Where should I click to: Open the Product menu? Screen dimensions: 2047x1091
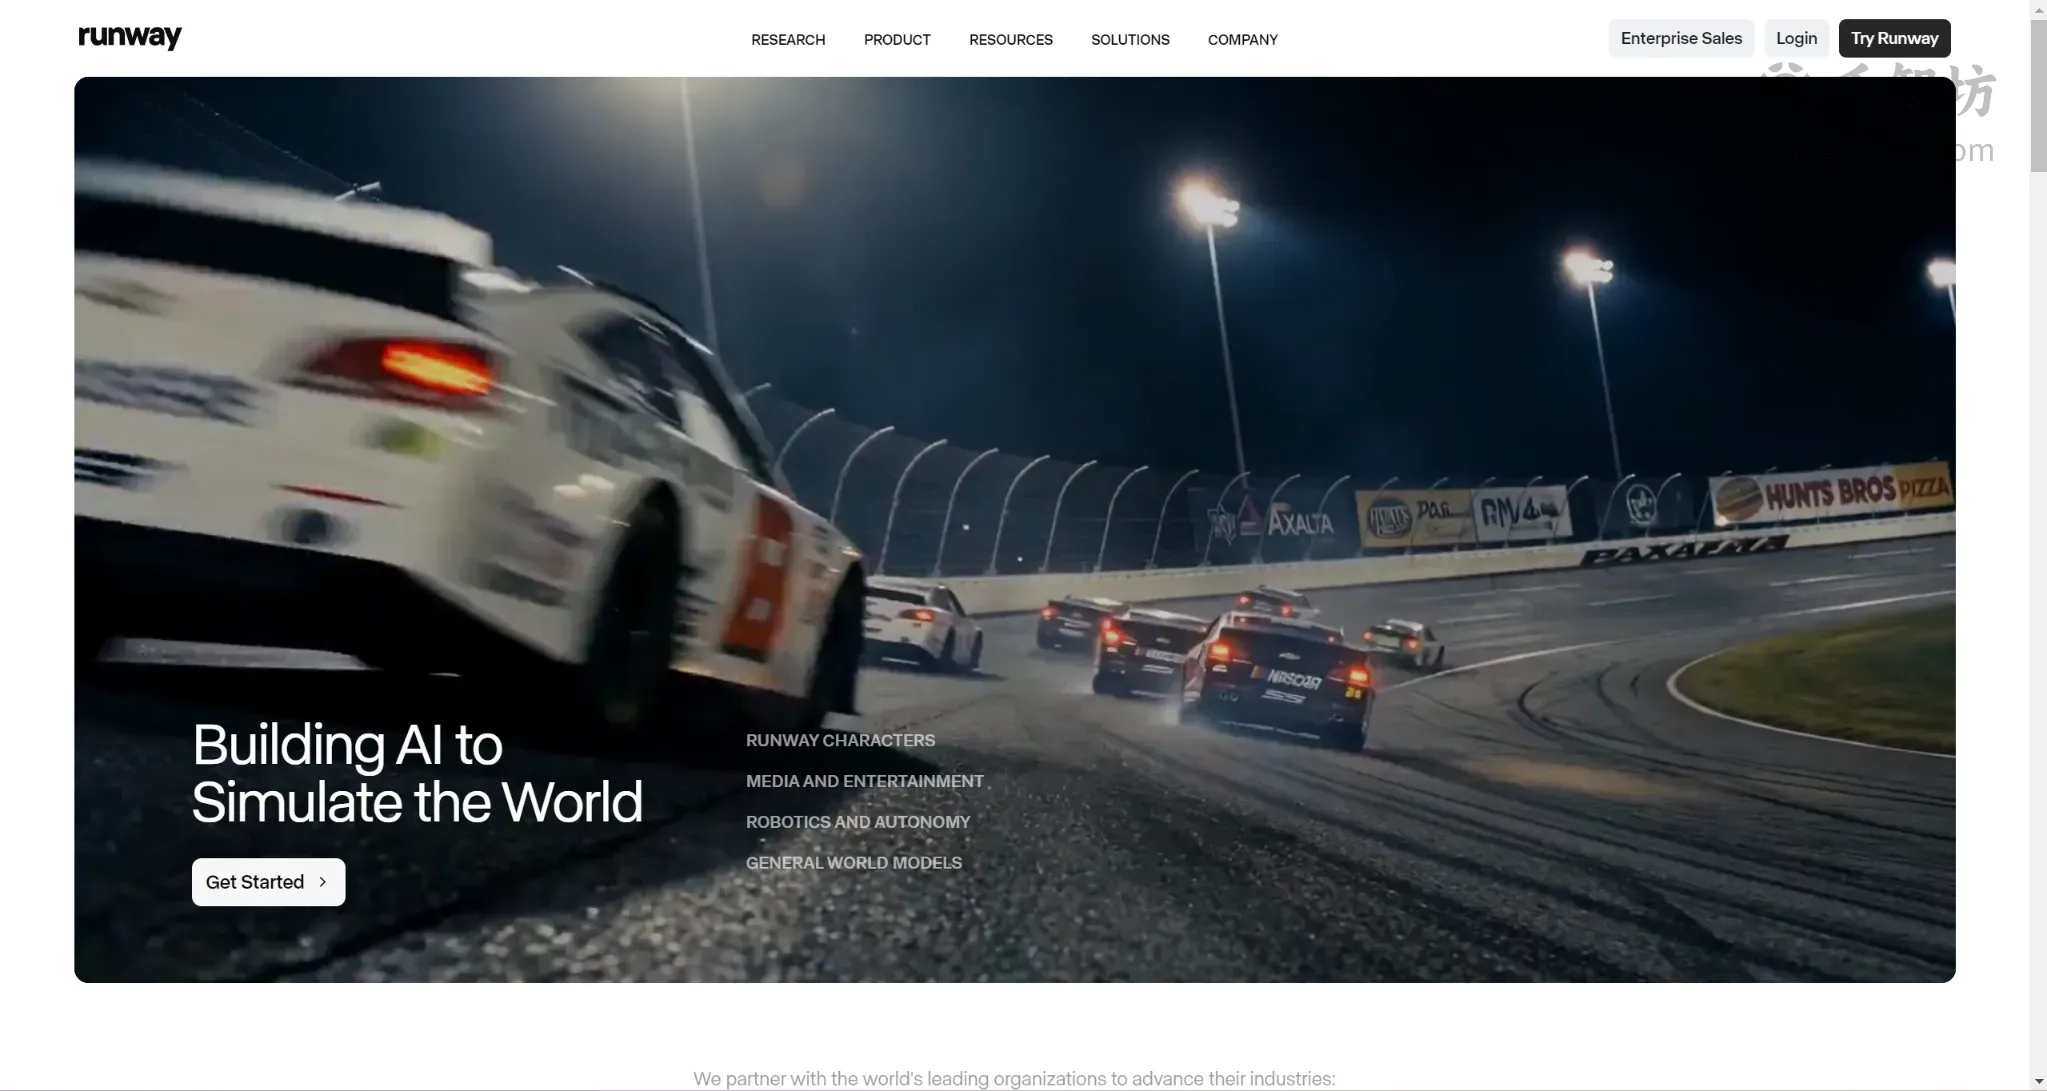coord(897,40)
